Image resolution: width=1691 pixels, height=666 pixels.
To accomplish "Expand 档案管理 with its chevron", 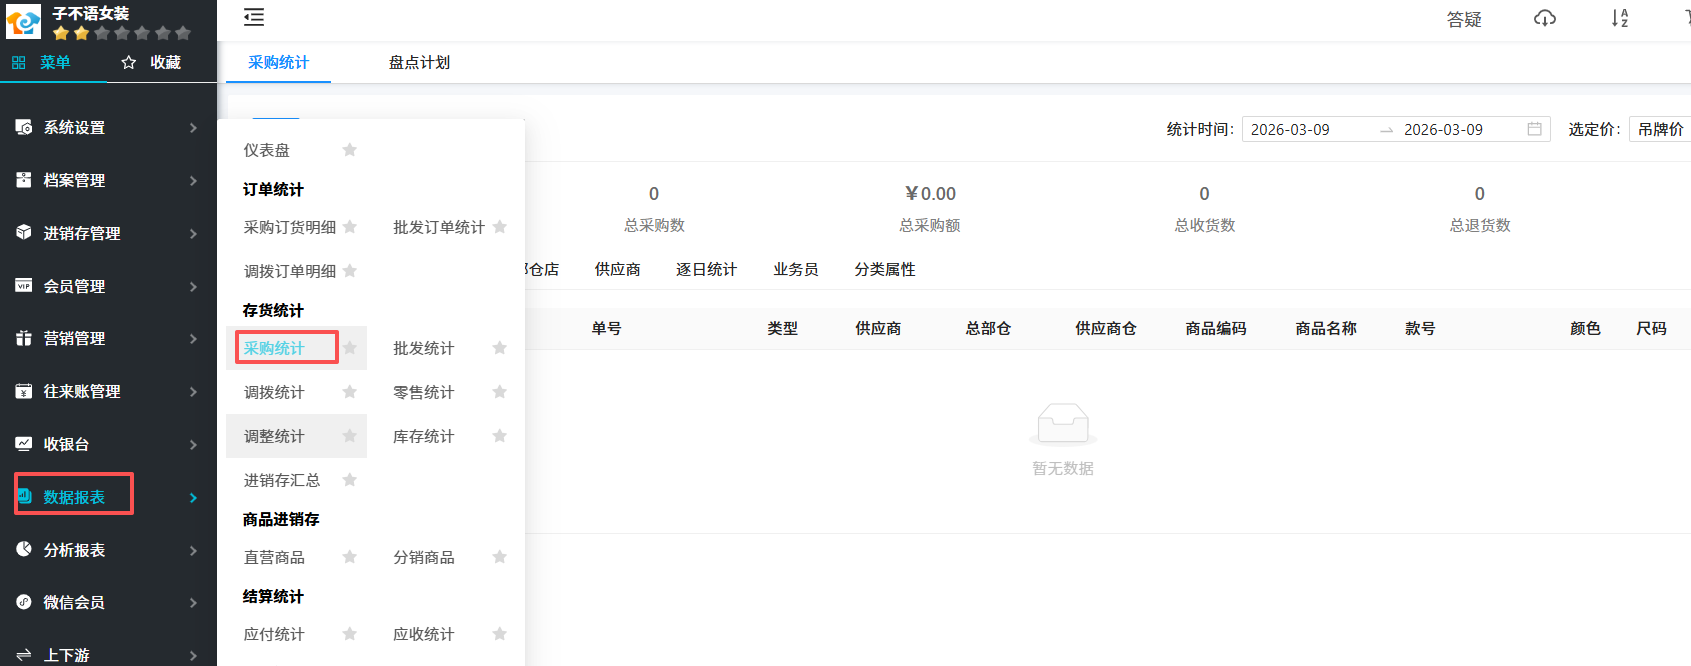I will (193, 180).
